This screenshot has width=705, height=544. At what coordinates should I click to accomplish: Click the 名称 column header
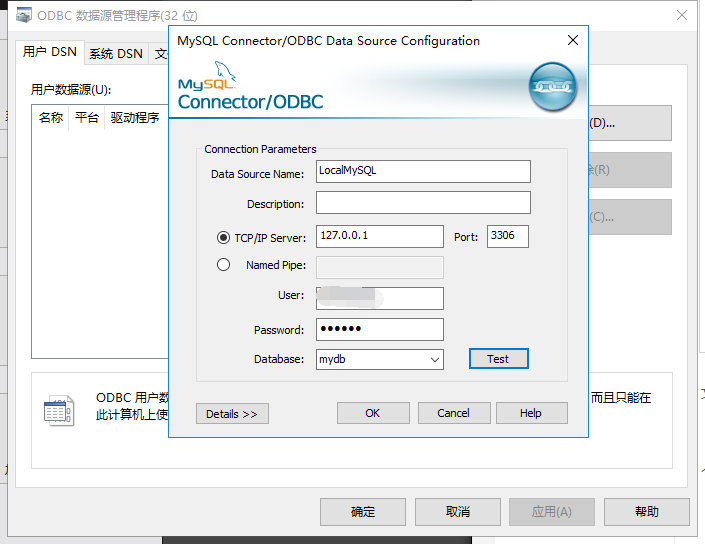pos(50,118)
